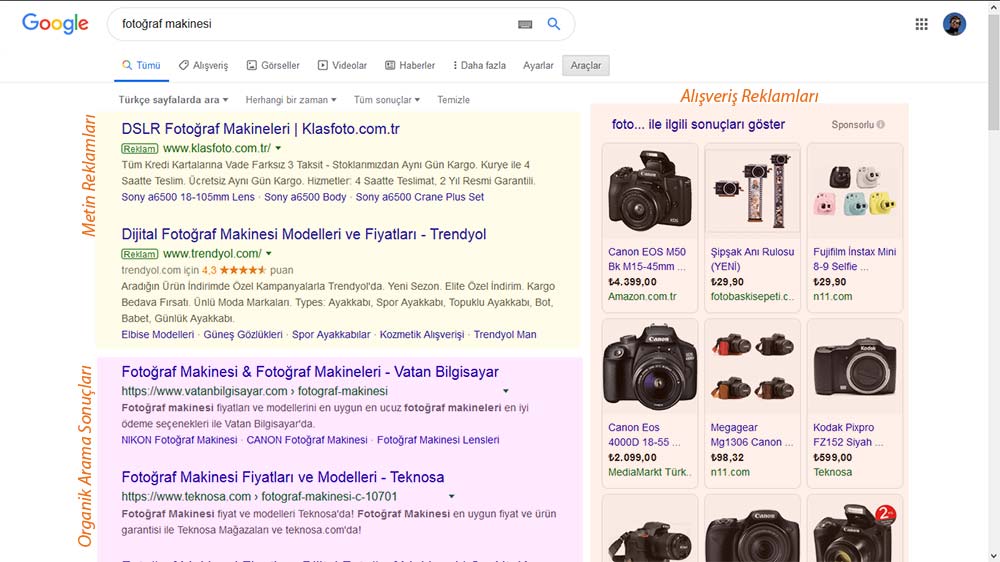Expand arrow beside teknosa.com URL
The image size is (1000, 562).
pyautogui.click(x=452, y=496)
